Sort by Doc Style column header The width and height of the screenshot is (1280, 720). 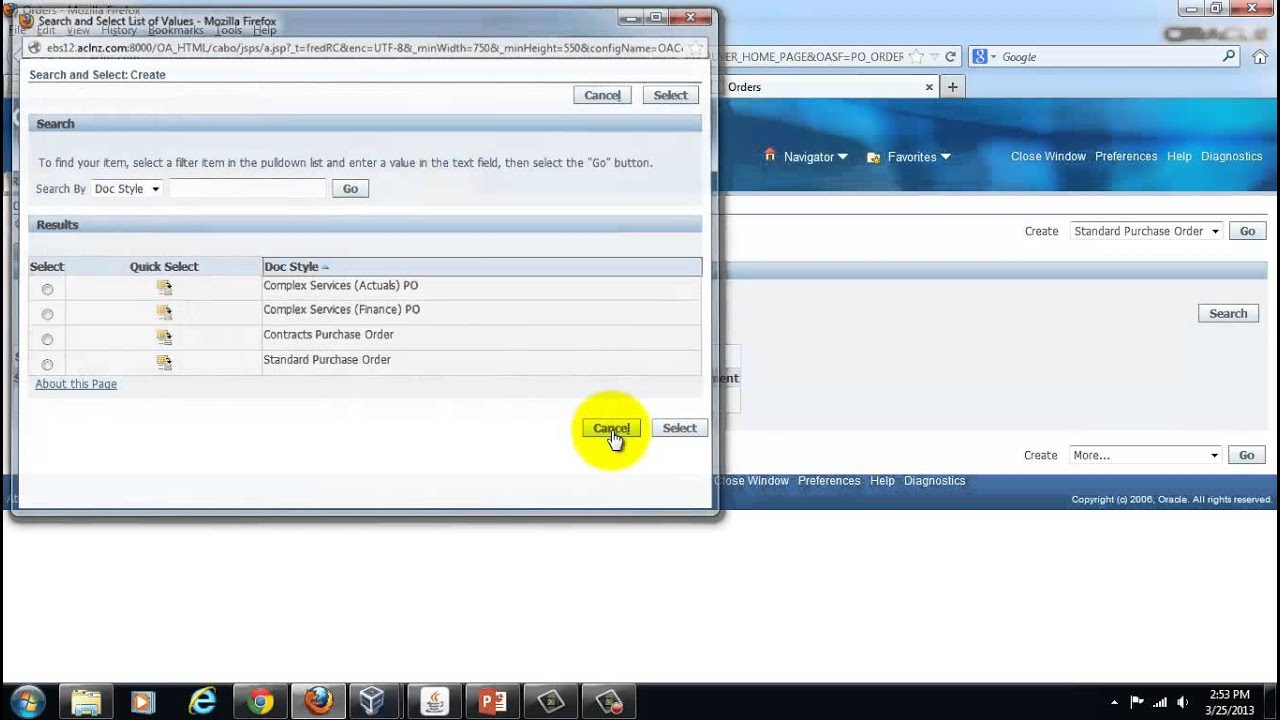(x=291, y=267)
